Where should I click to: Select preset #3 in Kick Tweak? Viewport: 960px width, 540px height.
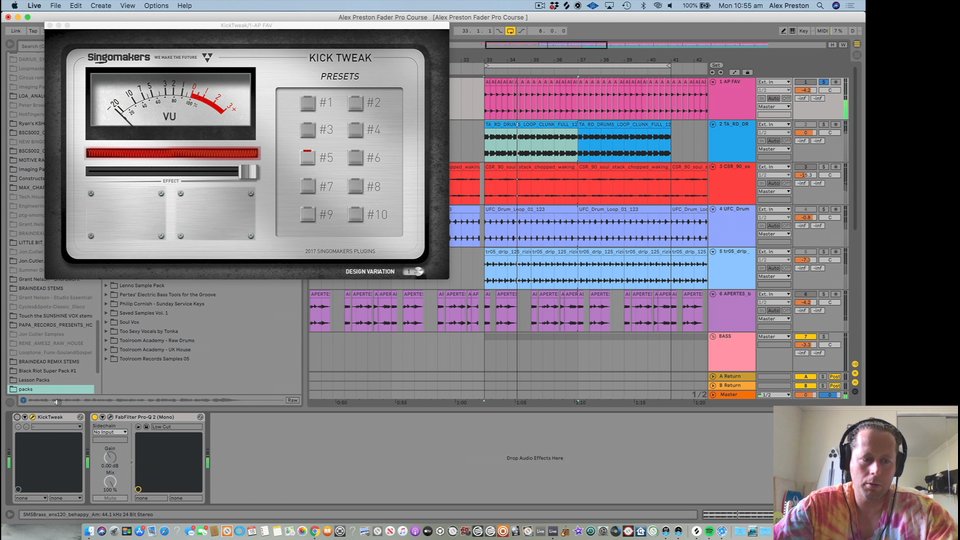[x=307, y=130]
